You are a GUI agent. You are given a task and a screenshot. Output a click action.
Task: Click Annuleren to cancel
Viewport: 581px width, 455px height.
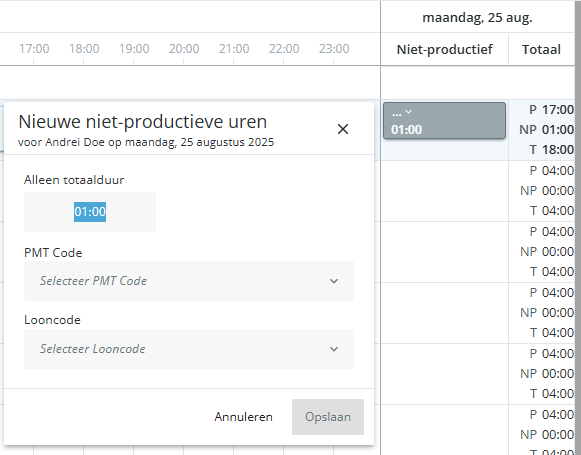[x=243, y=417]
